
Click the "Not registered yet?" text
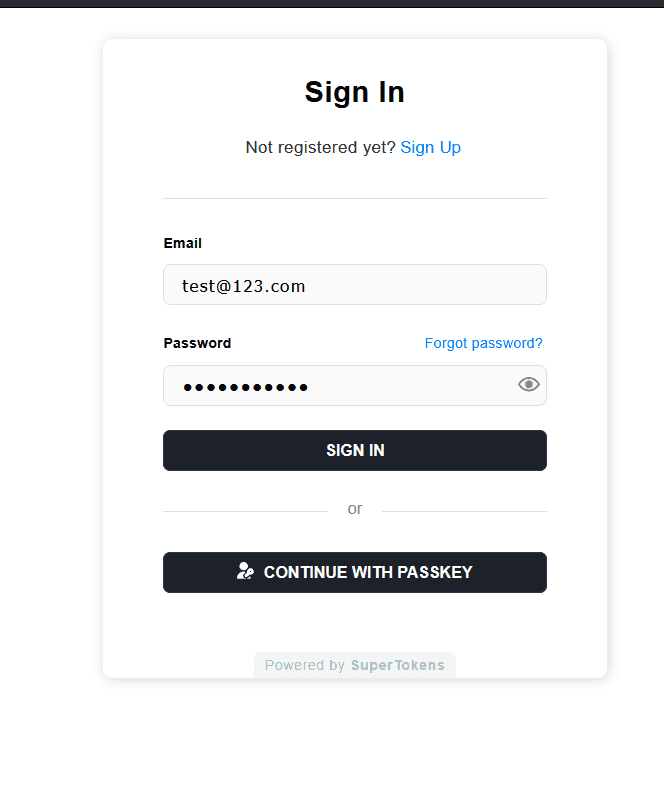pyautogui.click(x=320, y=148)
